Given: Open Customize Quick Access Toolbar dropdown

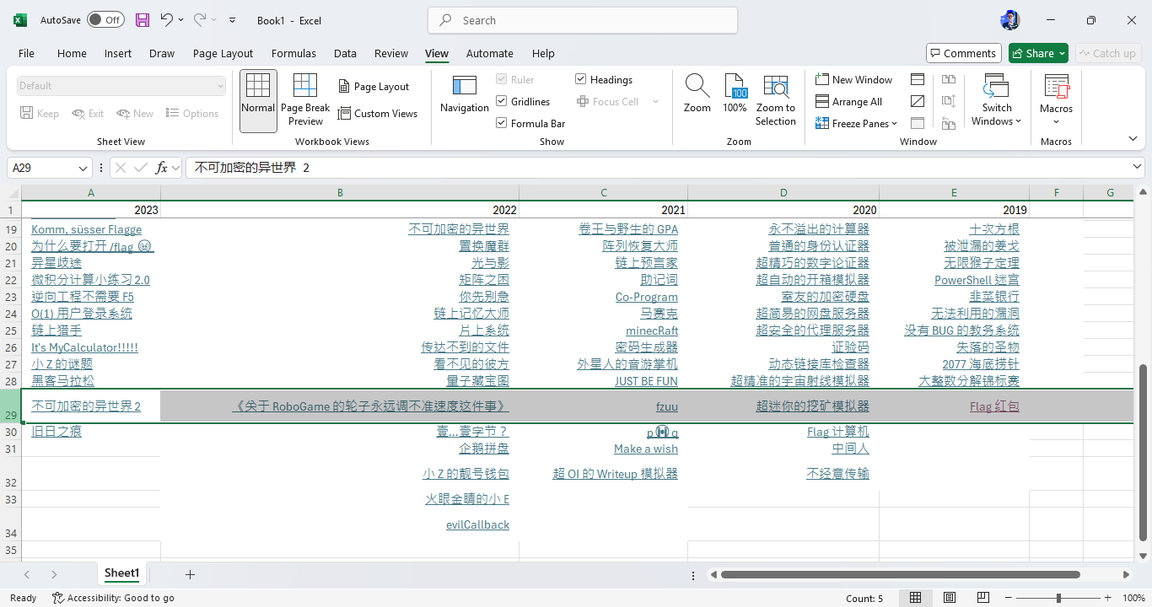Looking at the screenshot, I should 232,21.
